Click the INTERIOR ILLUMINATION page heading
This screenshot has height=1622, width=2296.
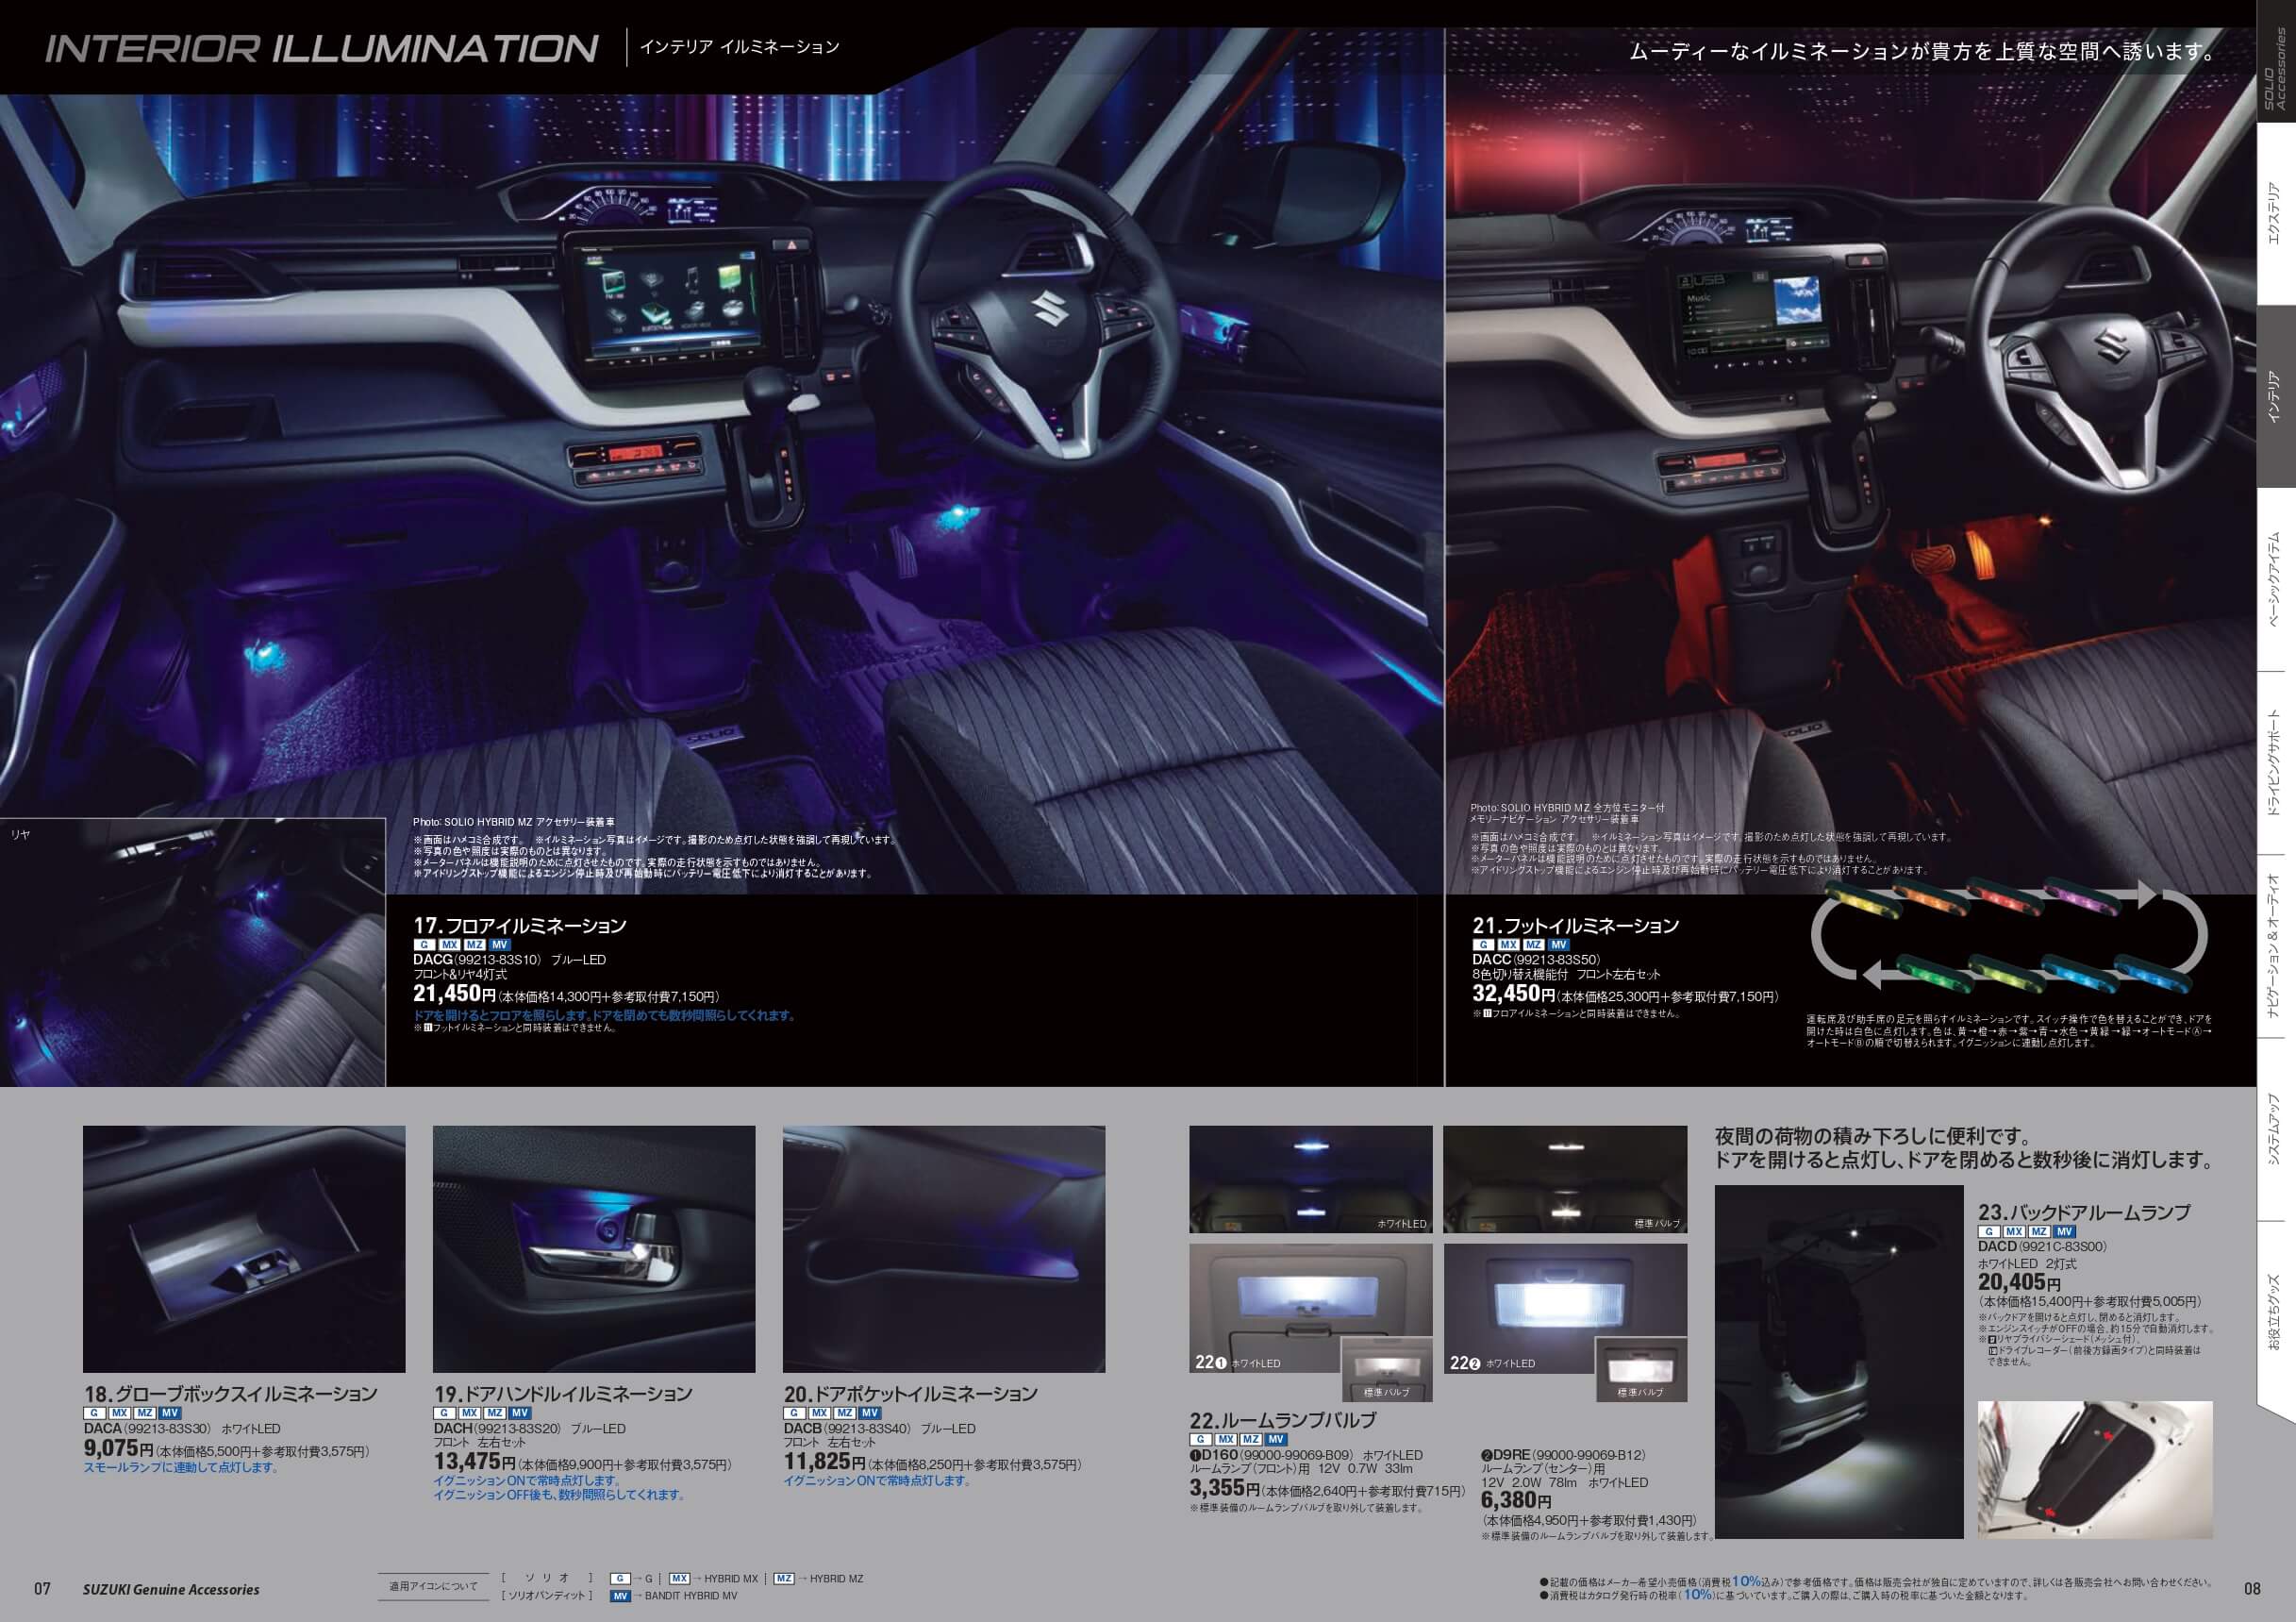(x=322, y=48)
